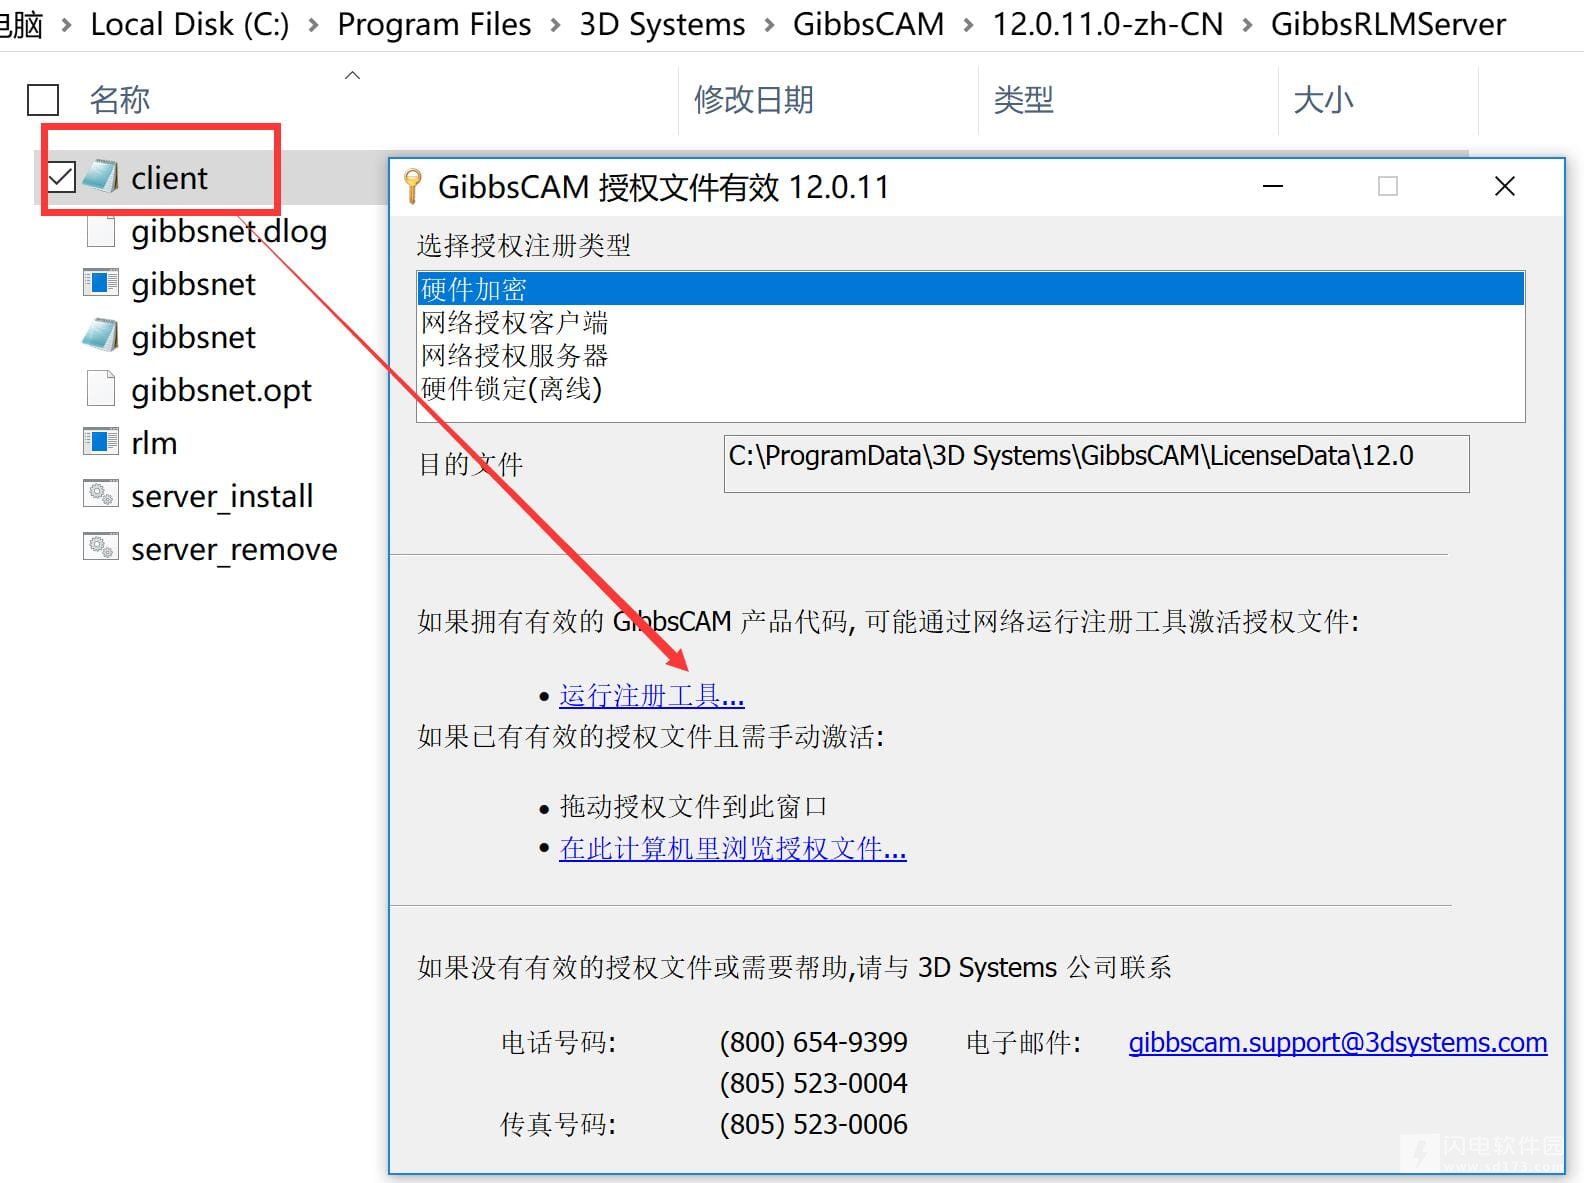This screenshot has width=1584, height=1183.
Task: Sort by the 名称 column header
Action: coord(119,100)
